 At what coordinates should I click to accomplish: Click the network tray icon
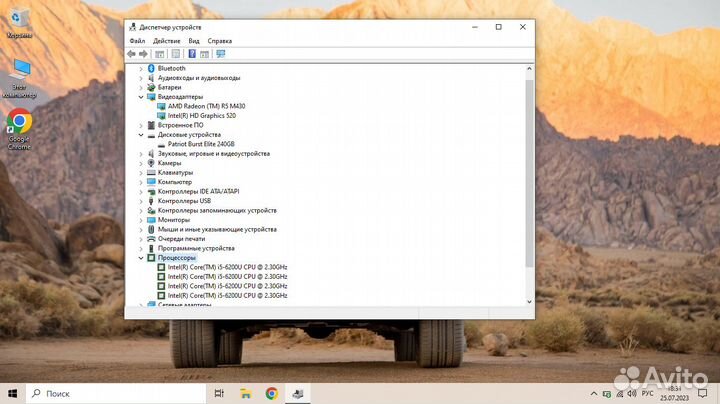point(619,394)
